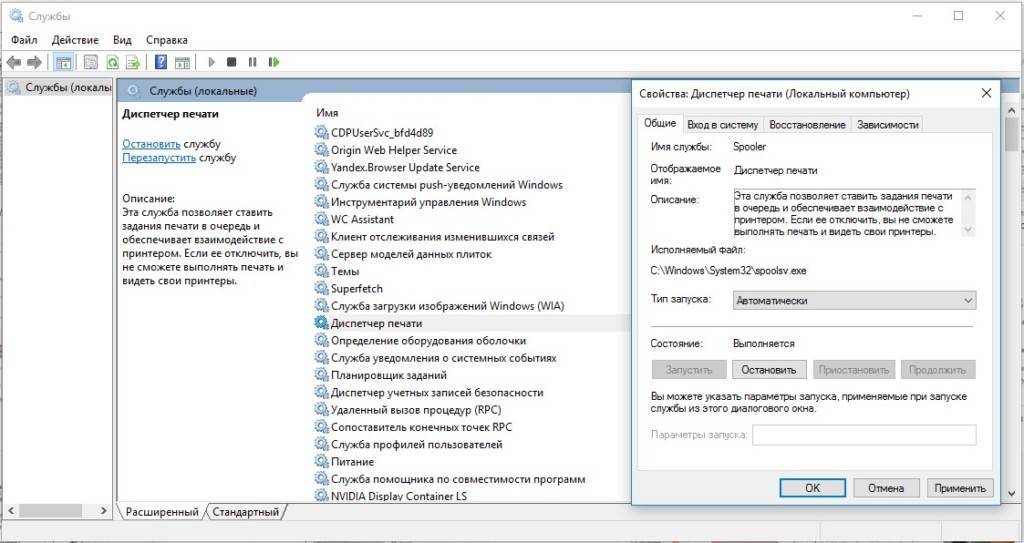
Task: Click the Остановить button in dialog
Action: pyautogui.click(x=769, y=370)
